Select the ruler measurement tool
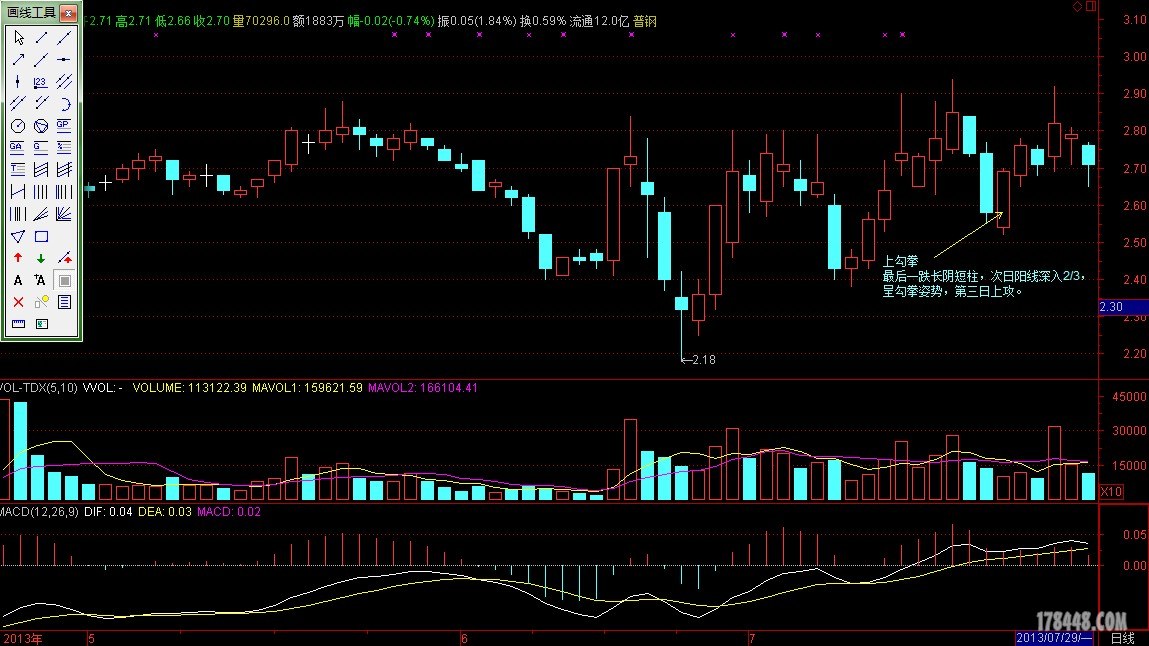This screenshot has height=646, width=1149. pyautogui.click(x=18, y=324)
